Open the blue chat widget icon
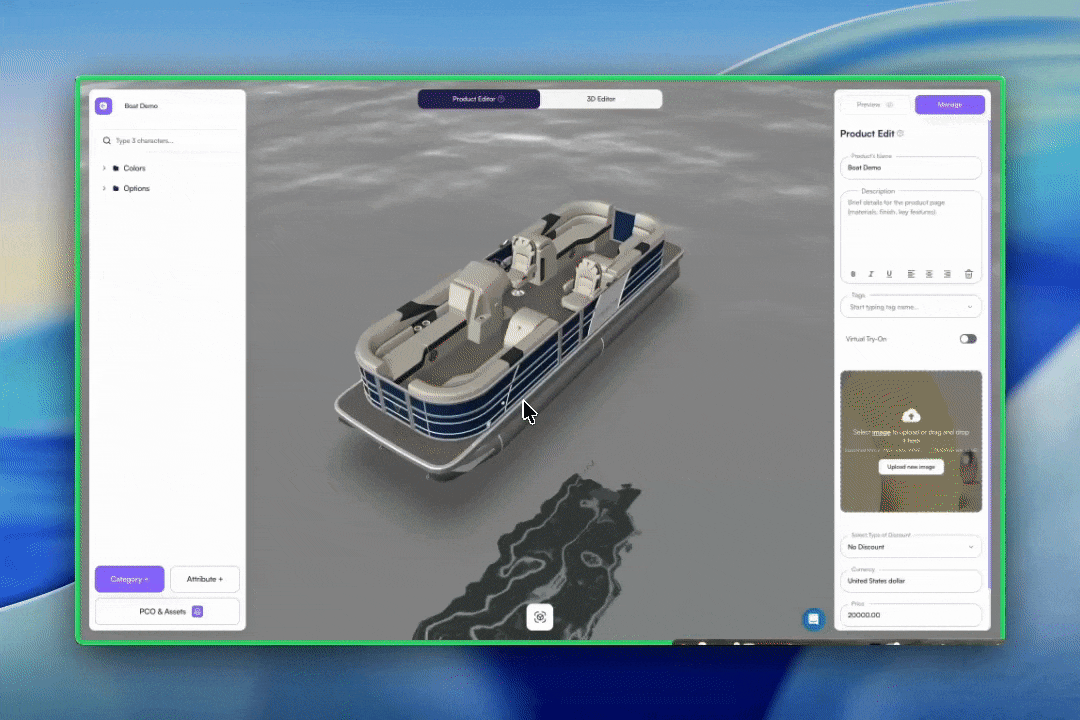The height and width of the screenshot is (720, 1080). click(x=813, y=619)
